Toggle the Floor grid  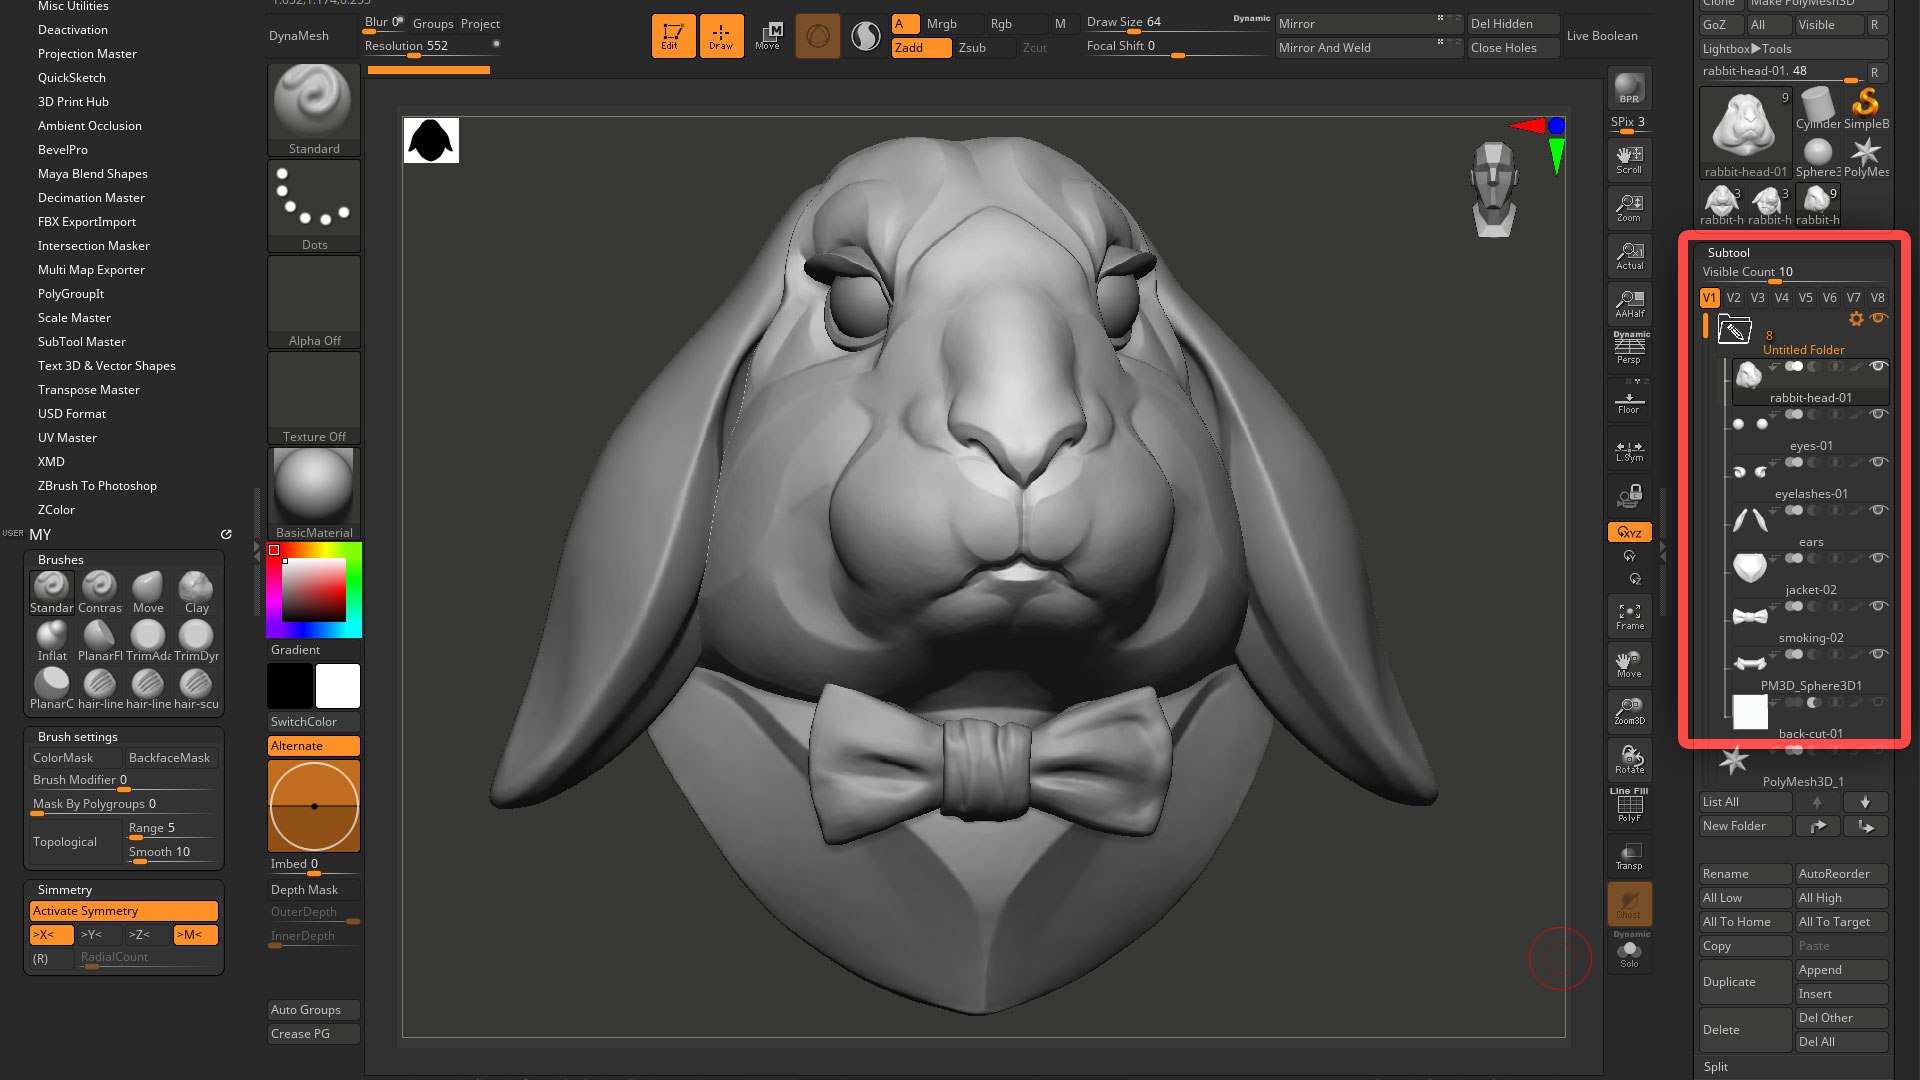coord(1629,400)
